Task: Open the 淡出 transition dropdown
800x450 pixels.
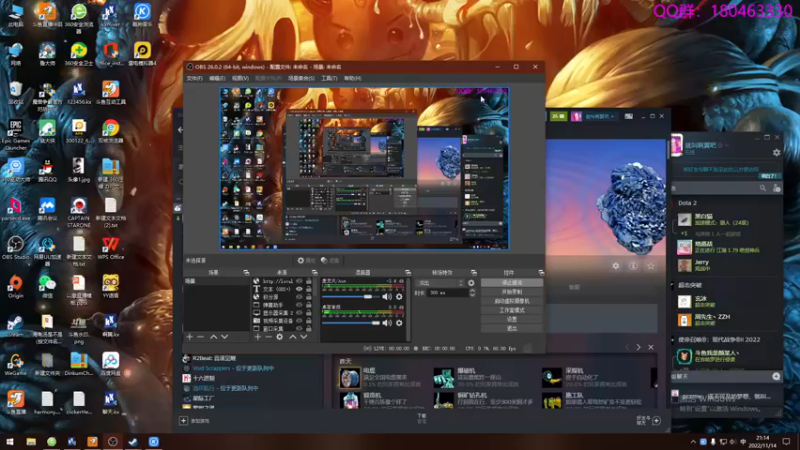Action: (440, 283)
